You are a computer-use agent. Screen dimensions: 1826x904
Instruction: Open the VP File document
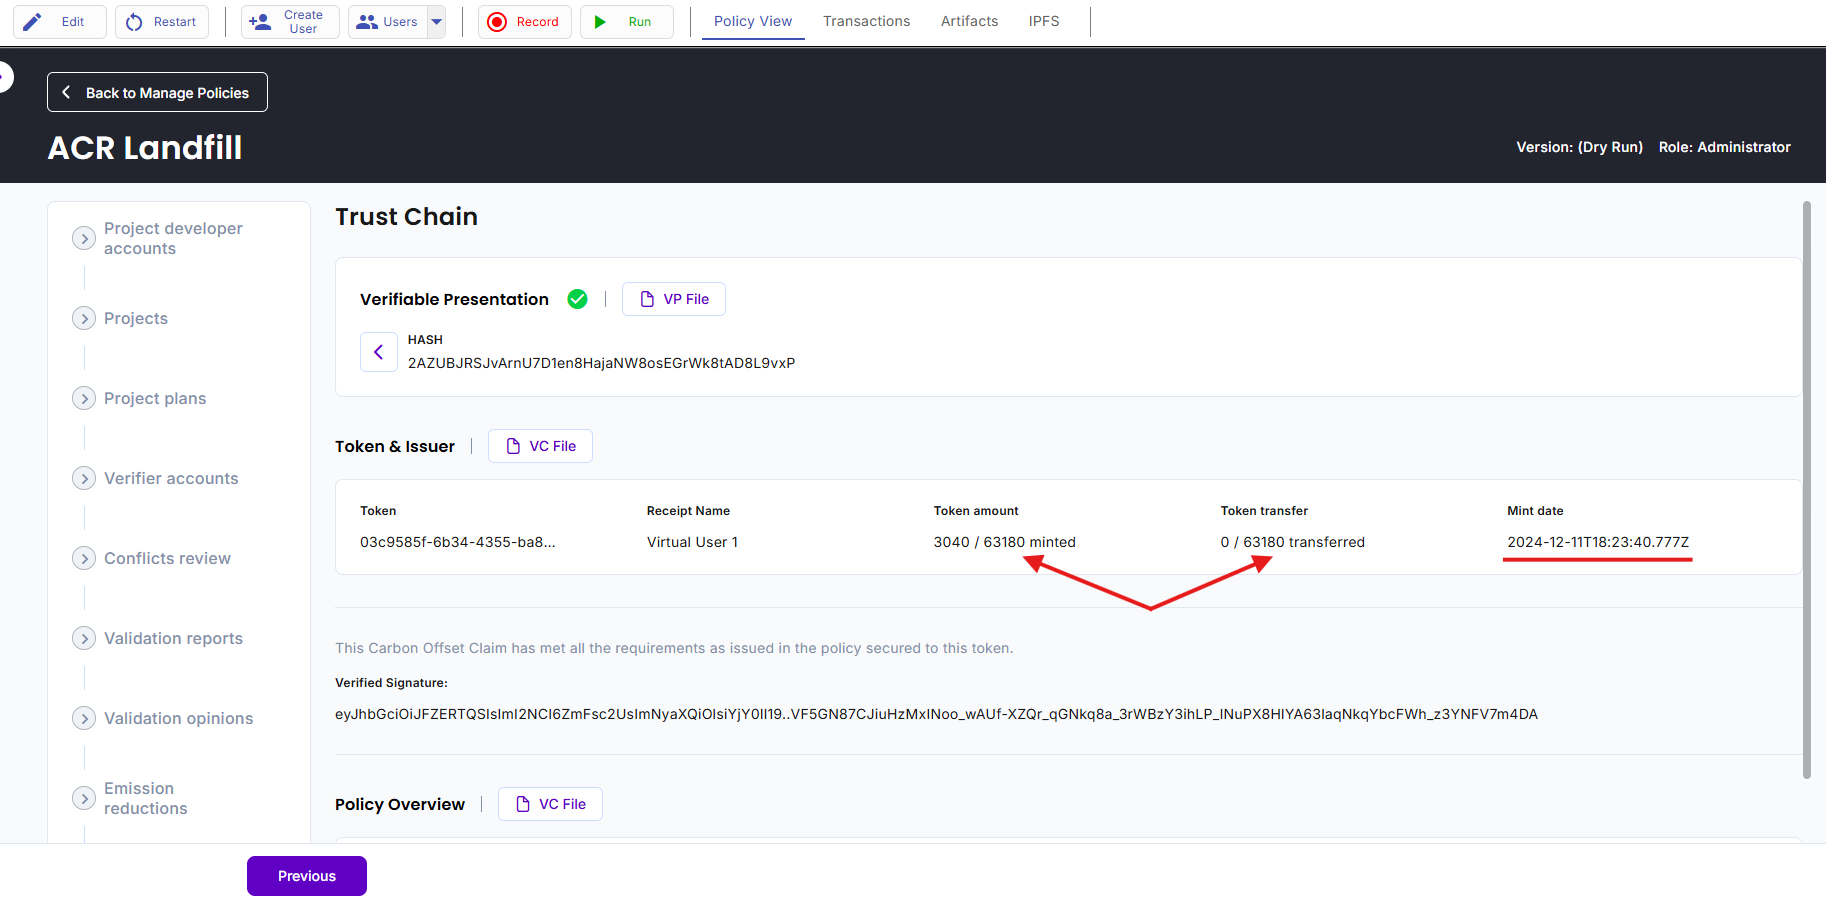click(674, 299)
